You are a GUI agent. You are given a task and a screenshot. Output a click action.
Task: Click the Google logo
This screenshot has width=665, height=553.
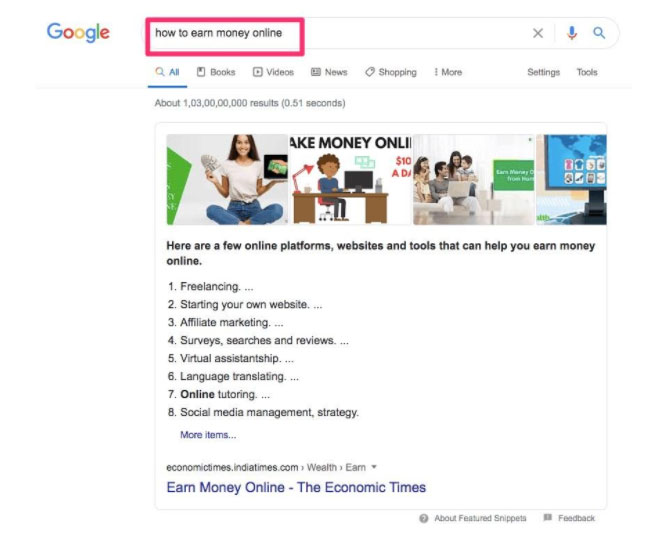click(x=78, y=32)
